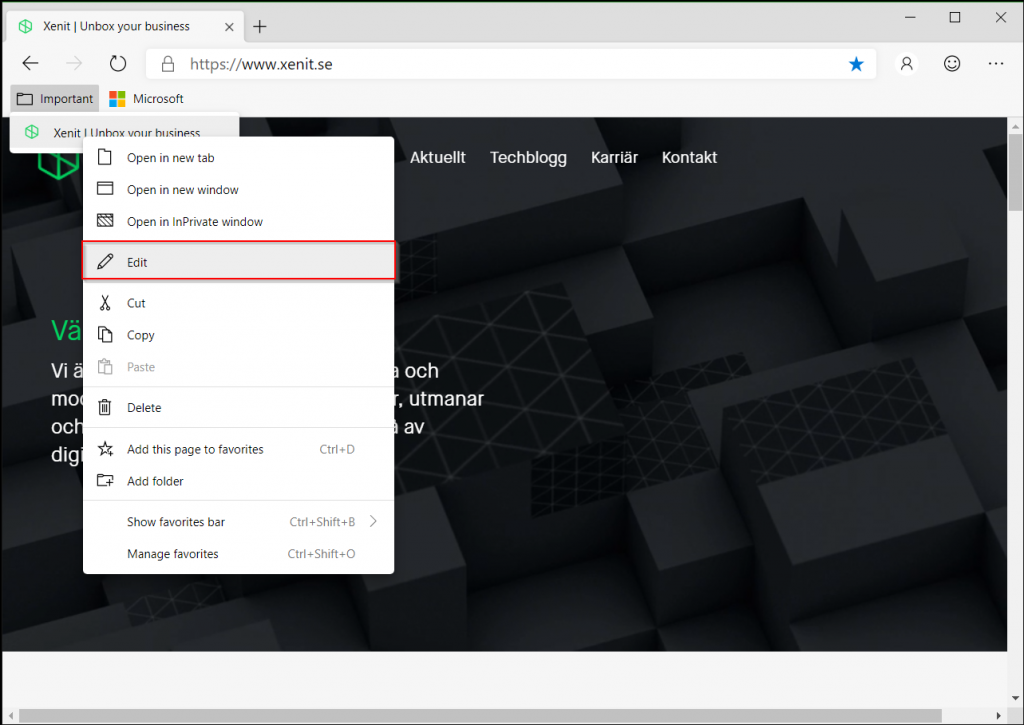Open the profile account icon
1024x725 pixels.
(x=906, y=62)
